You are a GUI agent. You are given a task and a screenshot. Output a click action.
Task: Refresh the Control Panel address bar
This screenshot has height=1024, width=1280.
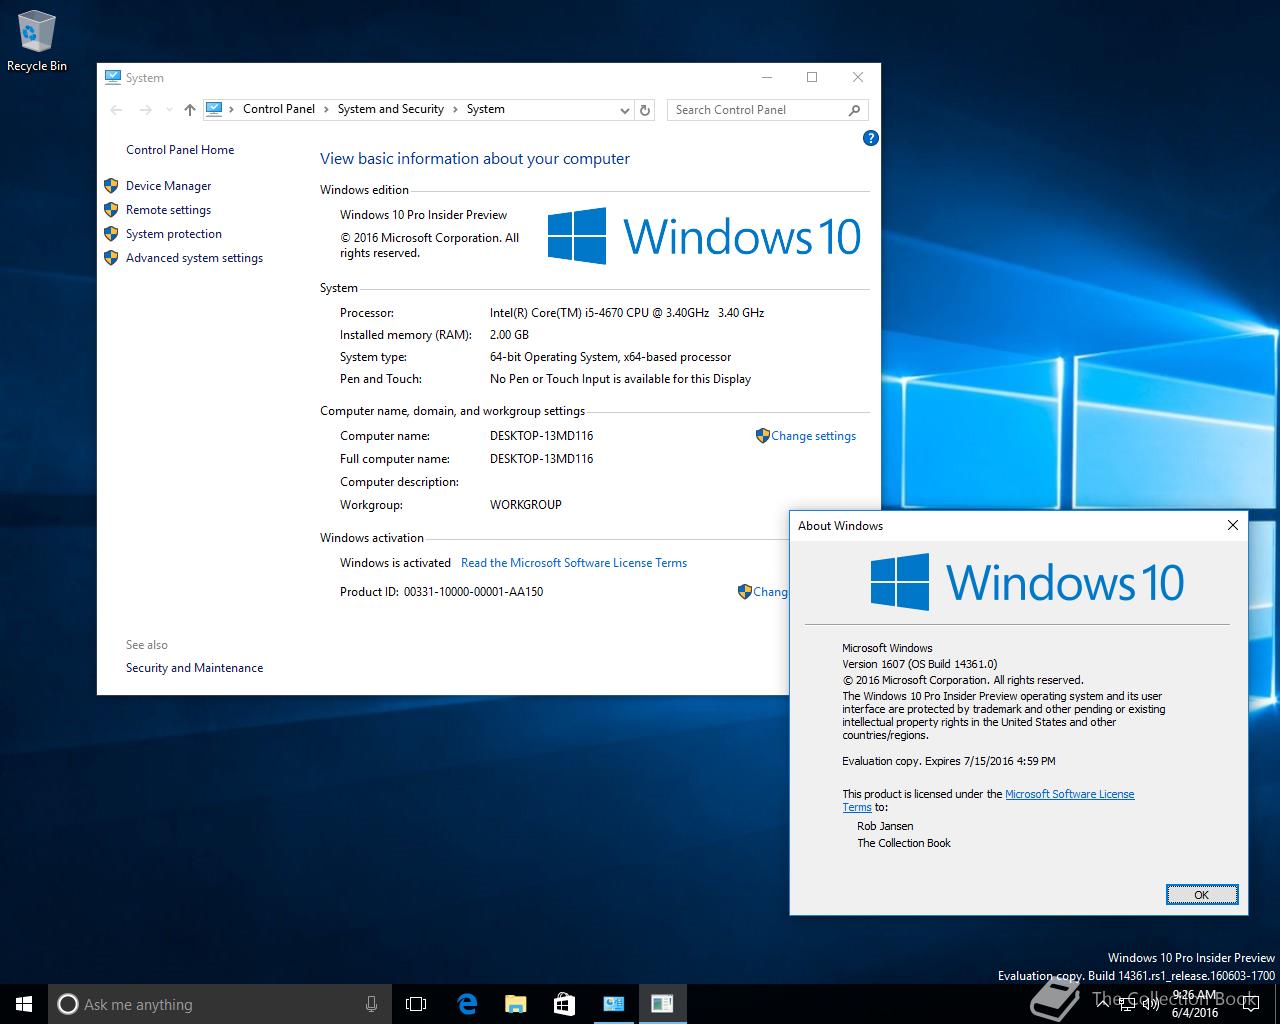click(x=645, y=110)
